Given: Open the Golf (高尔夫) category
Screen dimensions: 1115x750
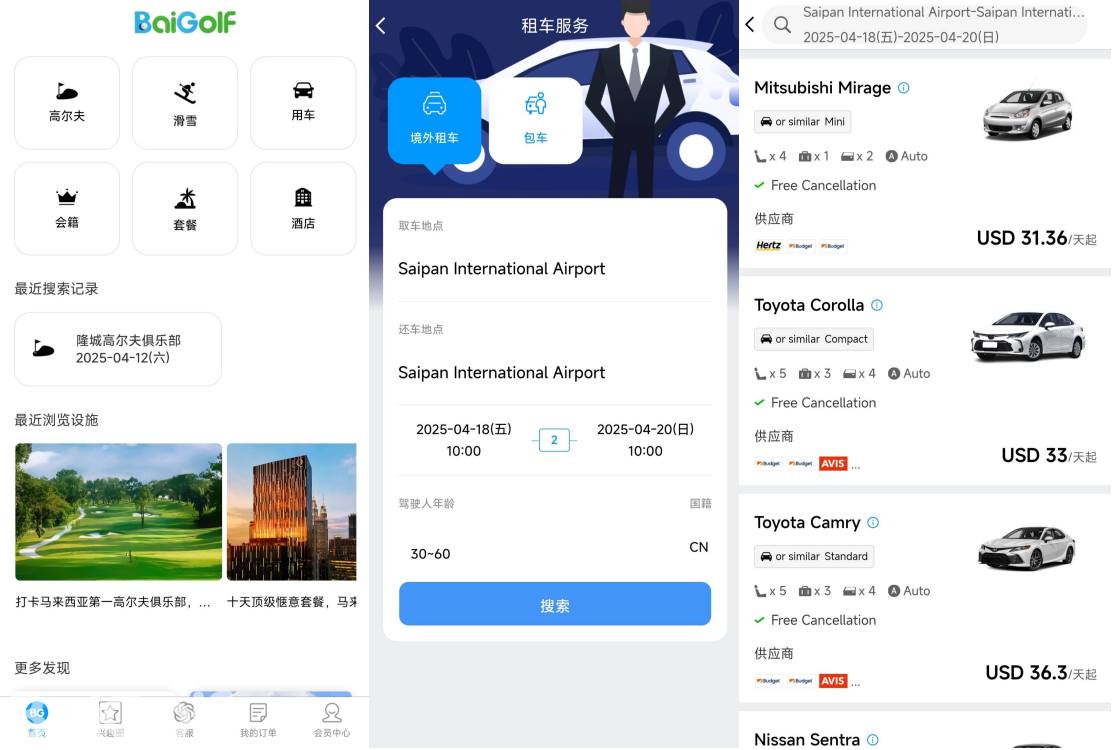Looking at the screenshot, I should [x=67, y=103].
